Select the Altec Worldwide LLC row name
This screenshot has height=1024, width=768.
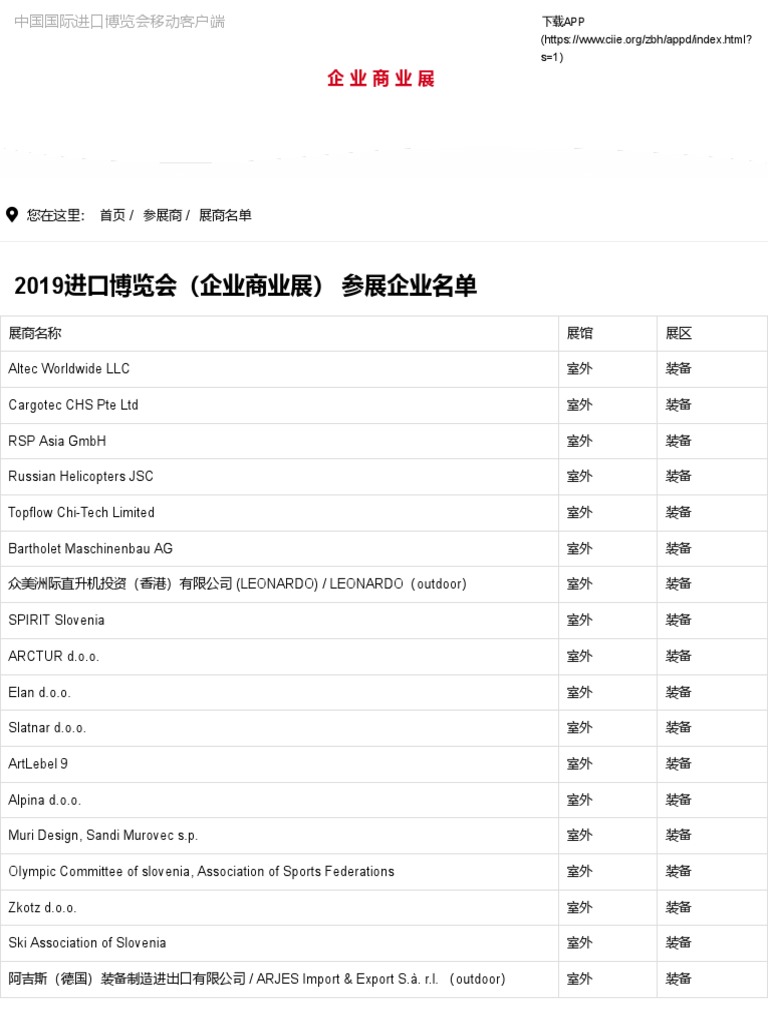pos(69,369)
